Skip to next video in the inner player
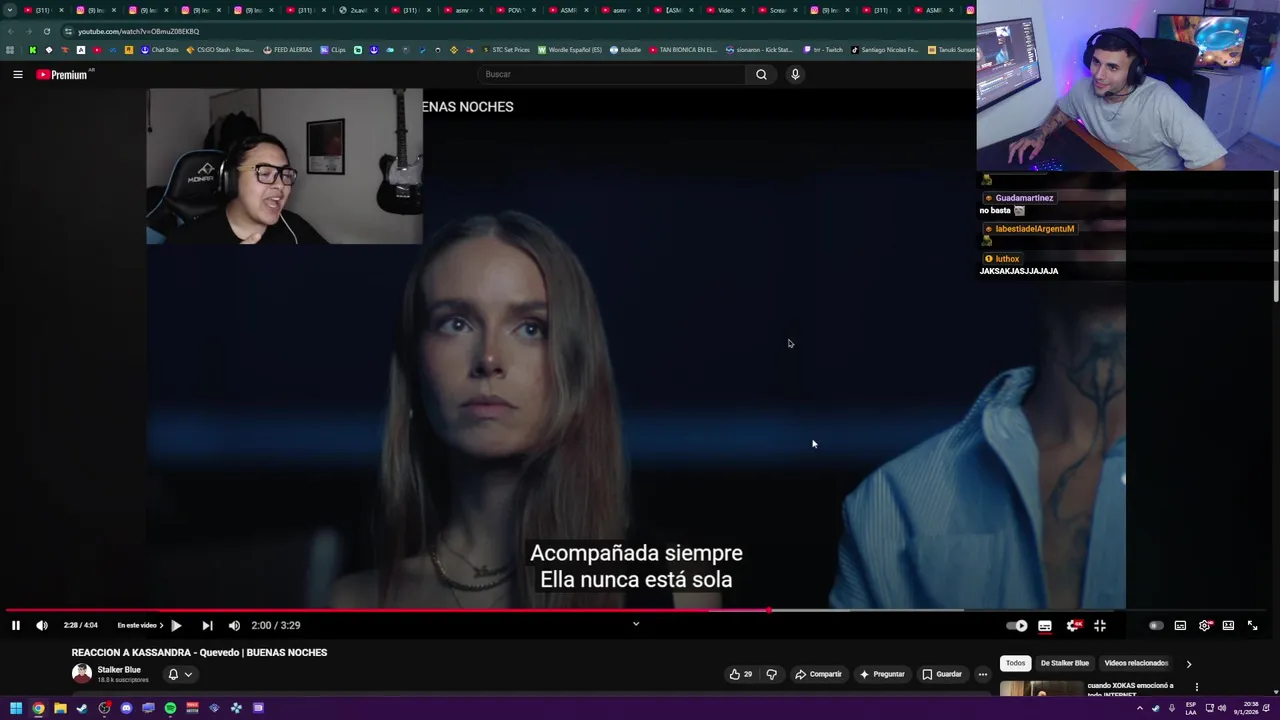The height and width of the screenshot is (720, 1280). tap(207, 625)
